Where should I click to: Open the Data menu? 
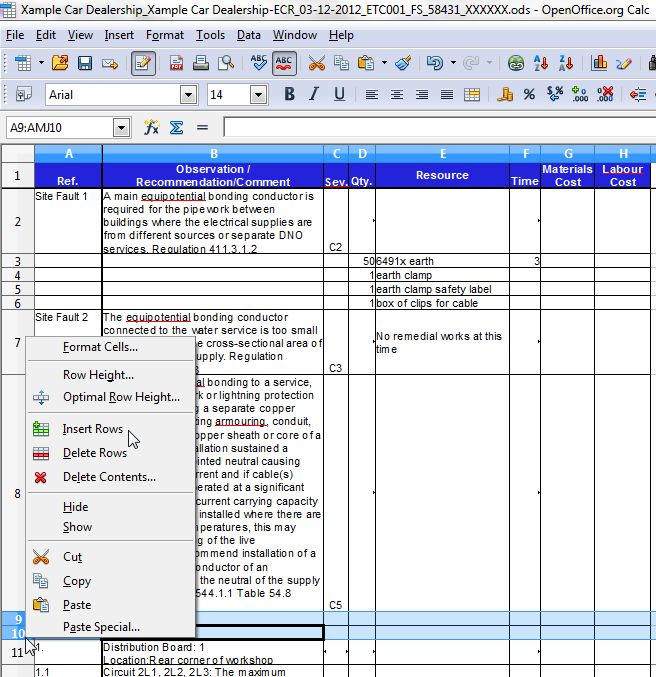(248, 35)
